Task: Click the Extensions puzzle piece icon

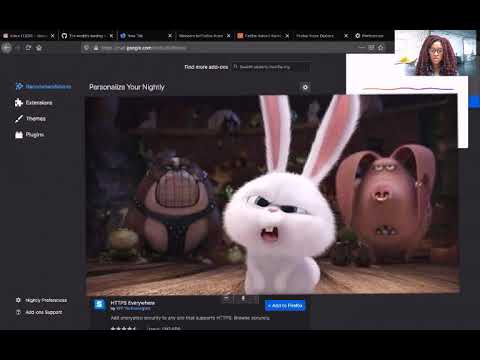Action: click(19, 103)
